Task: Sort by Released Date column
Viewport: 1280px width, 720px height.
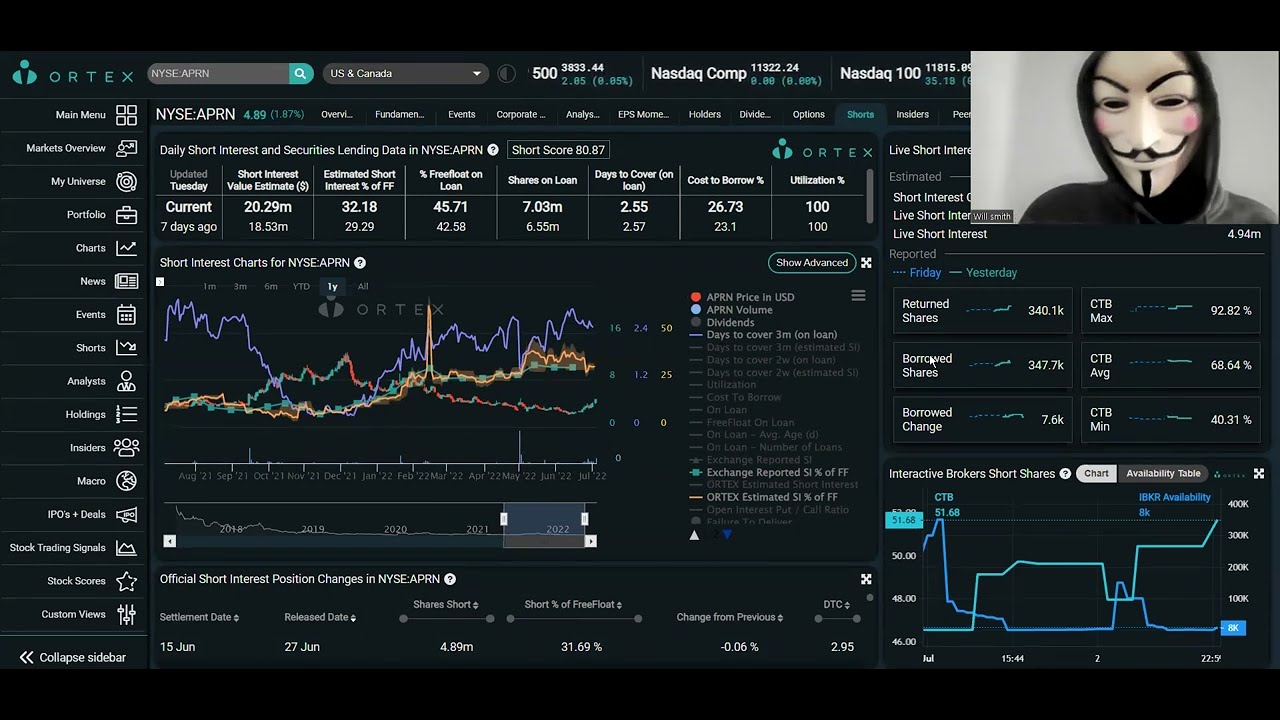Action: pyautogui.click(x=320, y=618)
